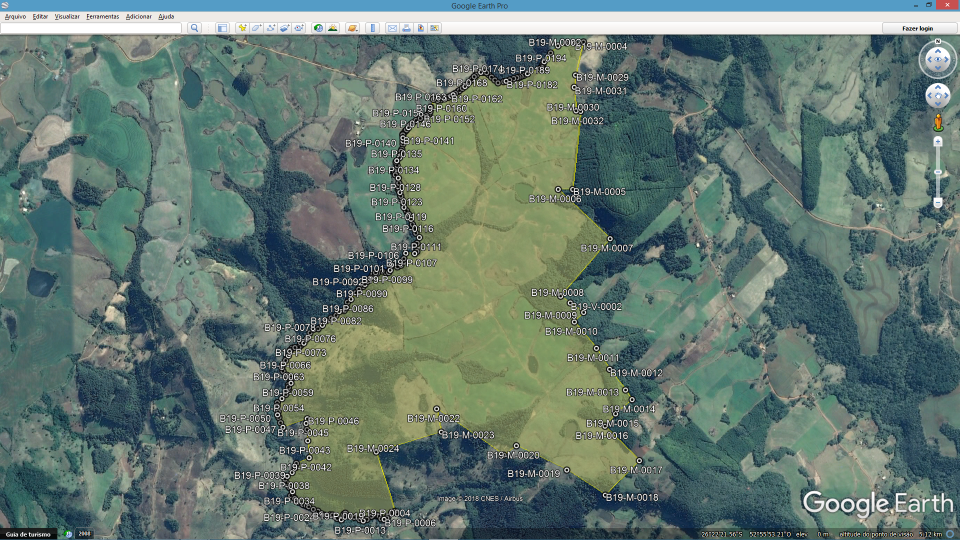The image size is (960, 540).
Task: Select the Add Image Overlay tool
Action: click(x=285, y=28)
